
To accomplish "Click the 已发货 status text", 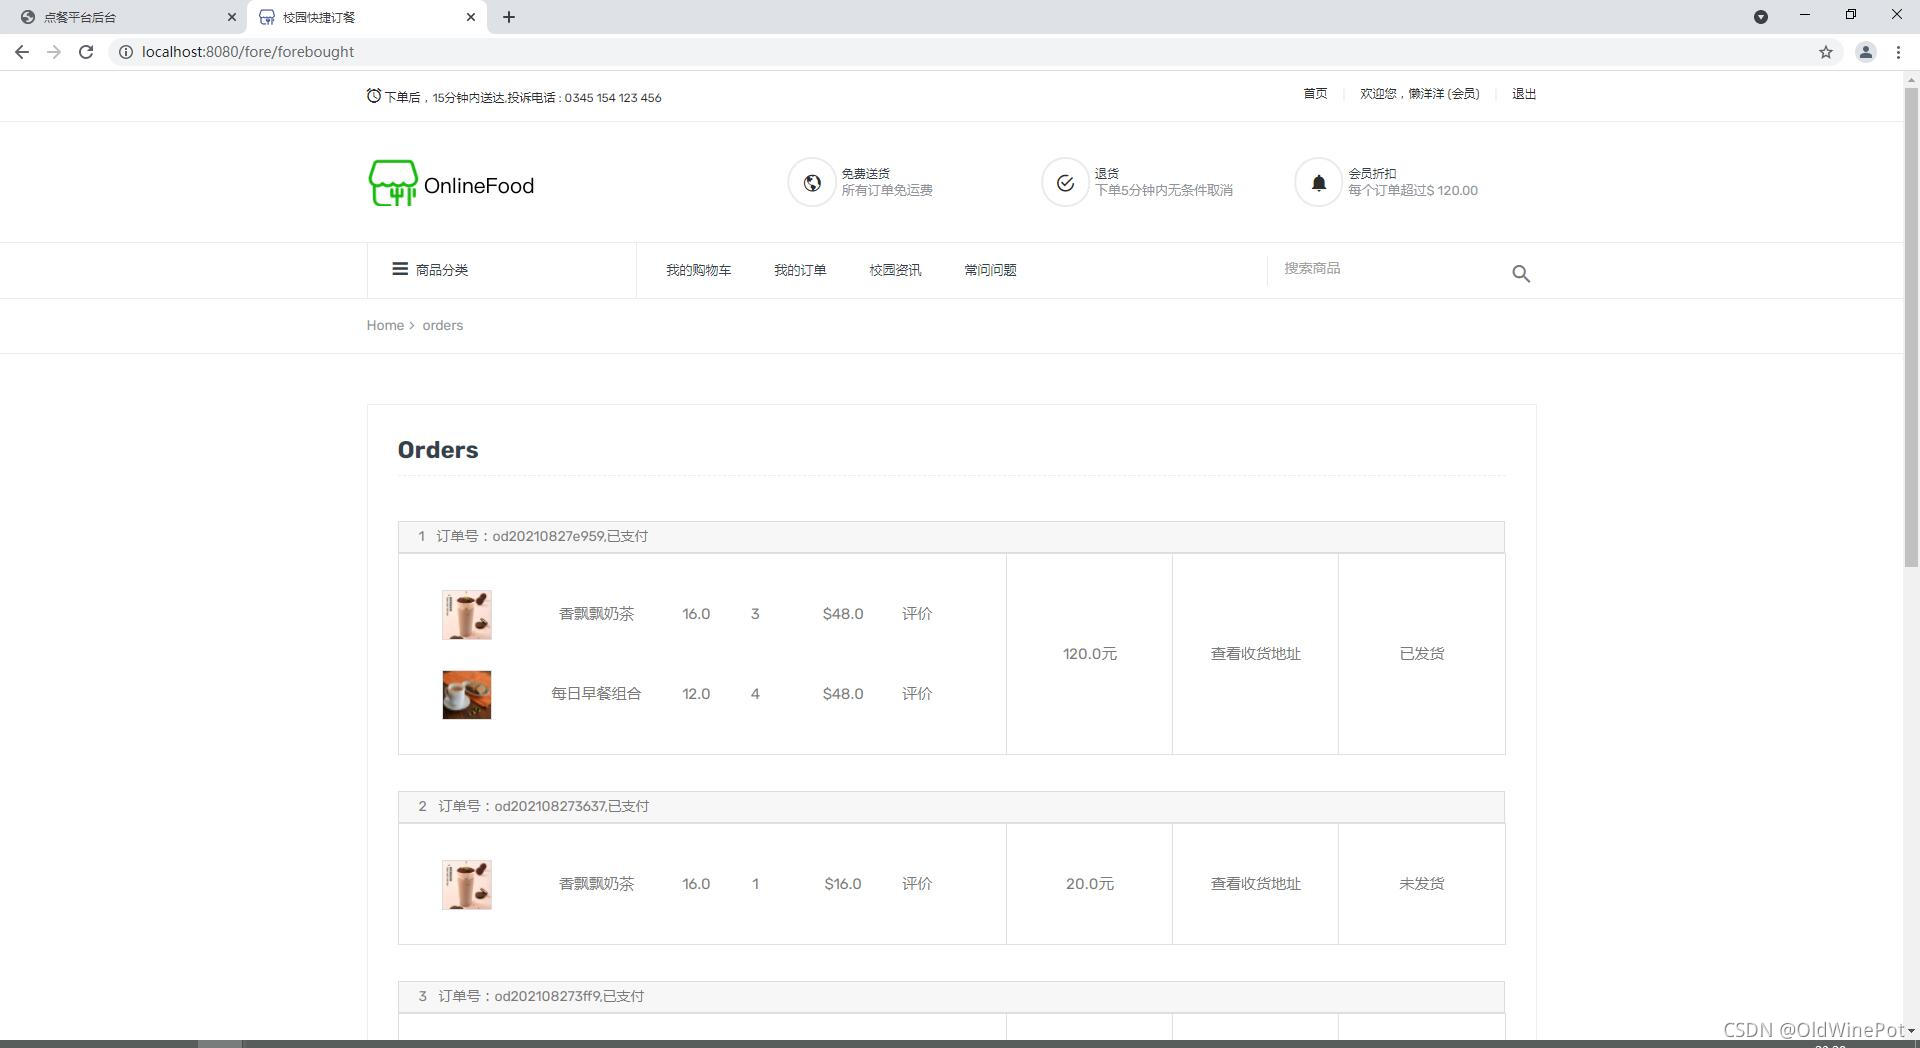I will click(x=1421, y=654).
